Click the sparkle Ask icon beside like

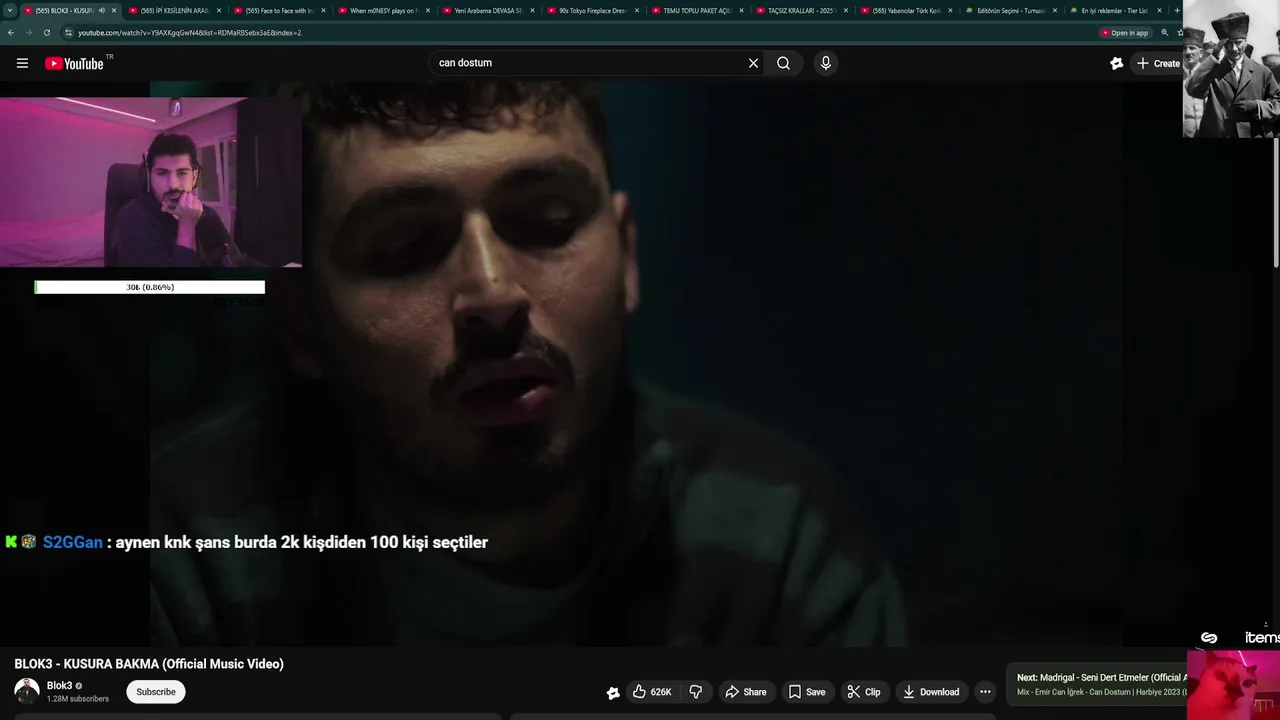click(613, 692)
